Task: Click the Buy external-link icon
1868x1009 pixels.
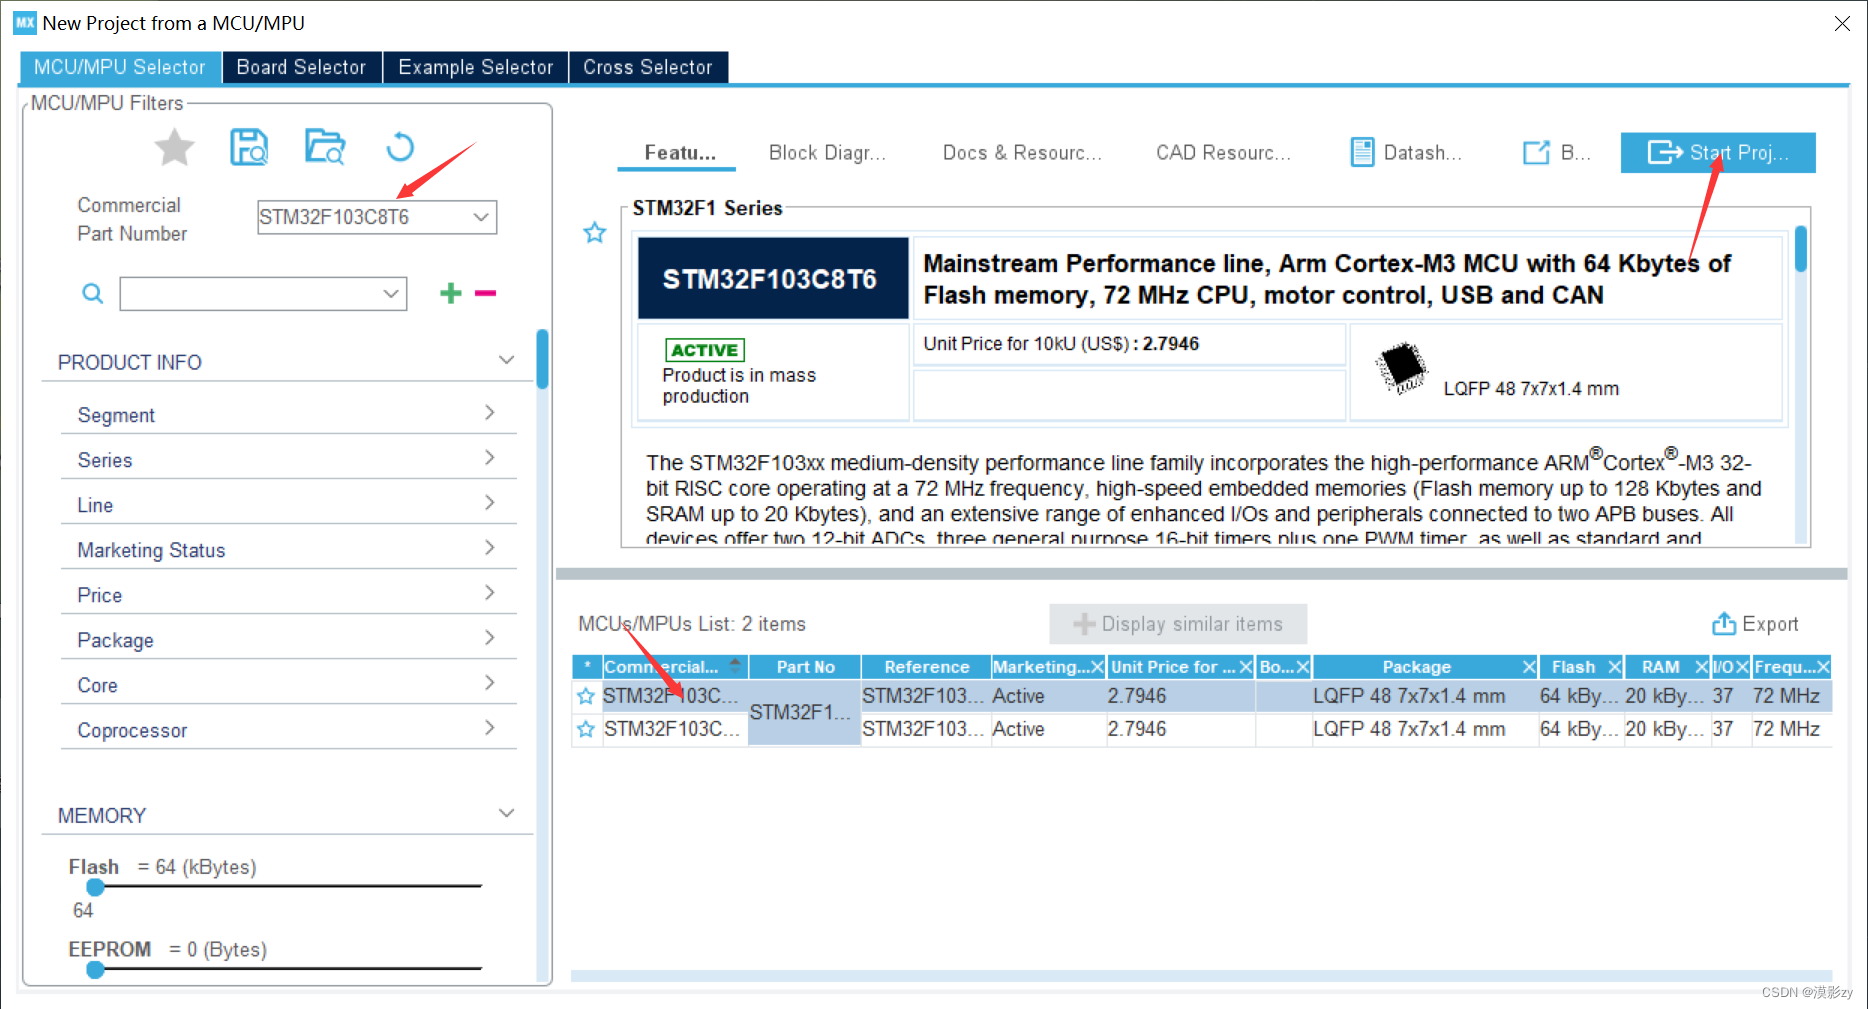Action: (x=1536, y=152)
